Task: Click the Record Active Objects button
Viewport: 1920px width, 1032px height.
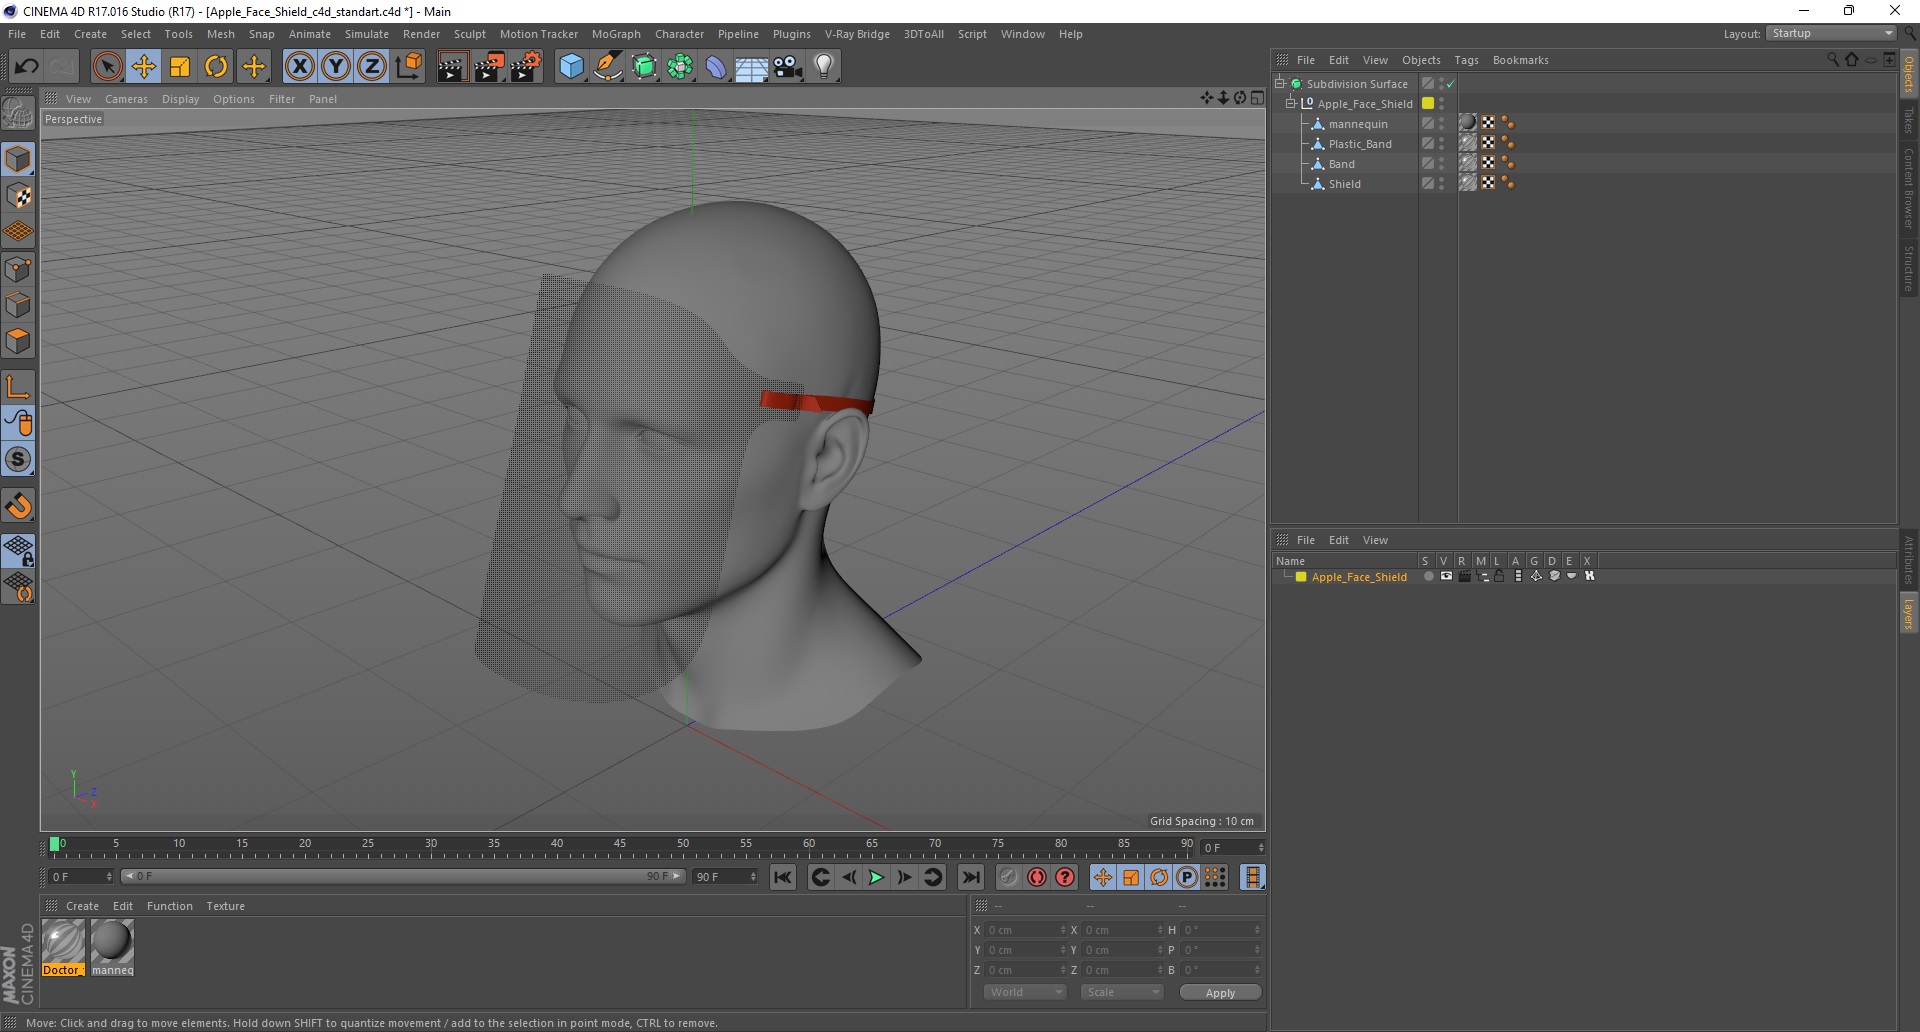Action: [x=1008, y=877]
